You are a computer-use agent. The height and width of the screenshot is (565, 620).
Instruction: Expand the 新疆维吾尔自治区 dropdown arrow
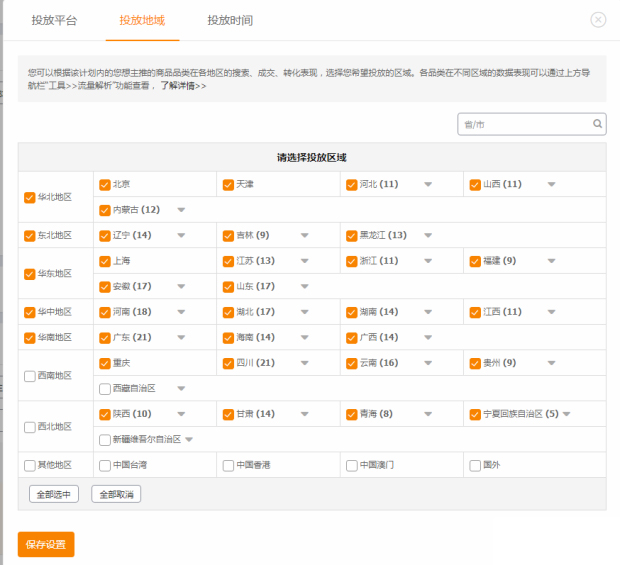[189, 439]
